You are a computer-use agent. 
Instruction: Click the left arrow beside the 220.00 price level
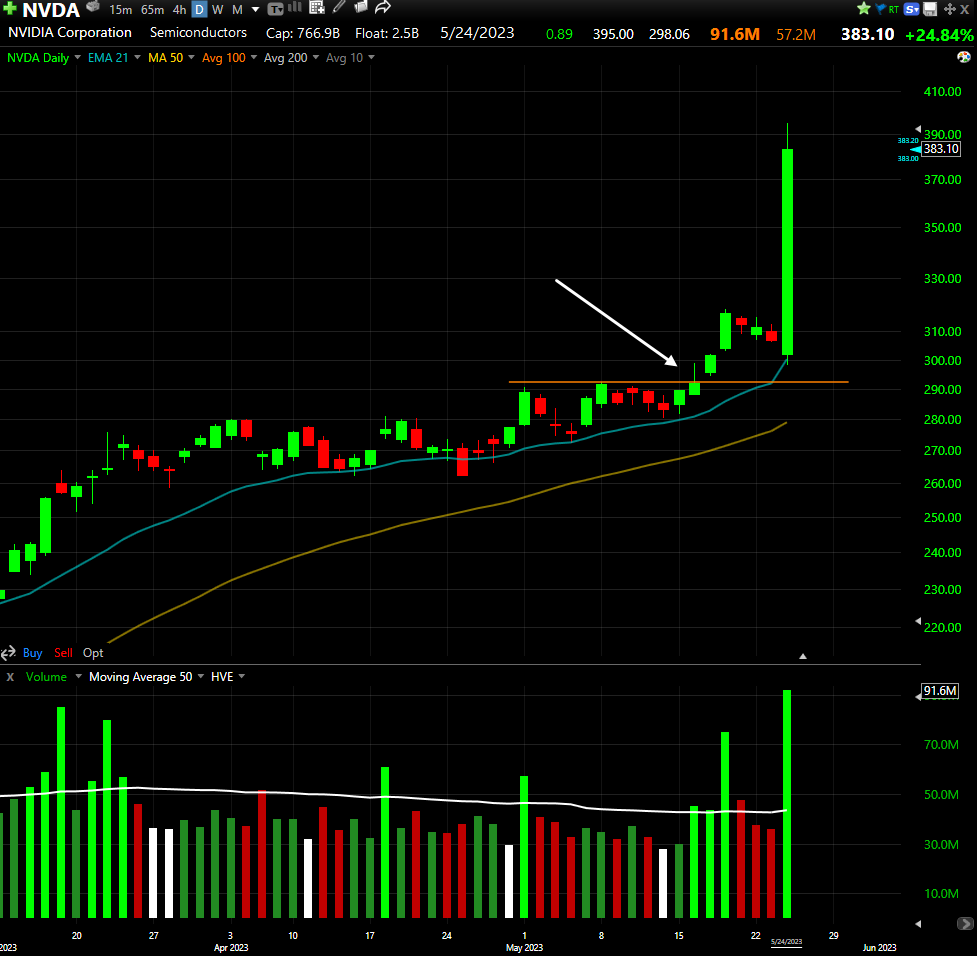click(x=918, y=621)
